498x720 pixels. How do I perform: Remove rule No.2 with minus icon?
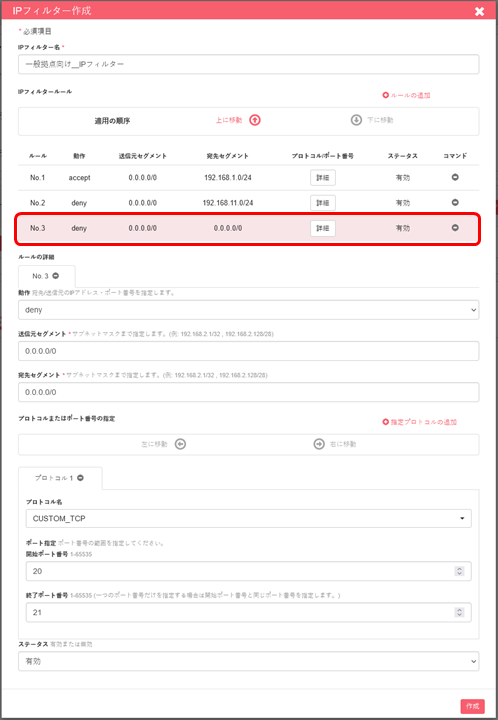click(x=455, y=202)
